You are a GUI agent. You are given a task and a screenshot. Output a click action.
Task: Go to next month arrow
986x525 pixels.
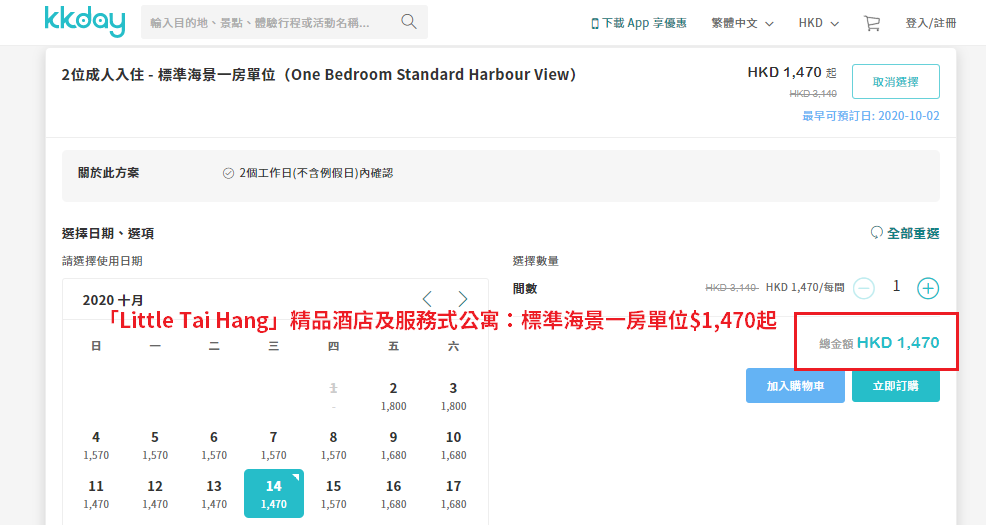463,299
